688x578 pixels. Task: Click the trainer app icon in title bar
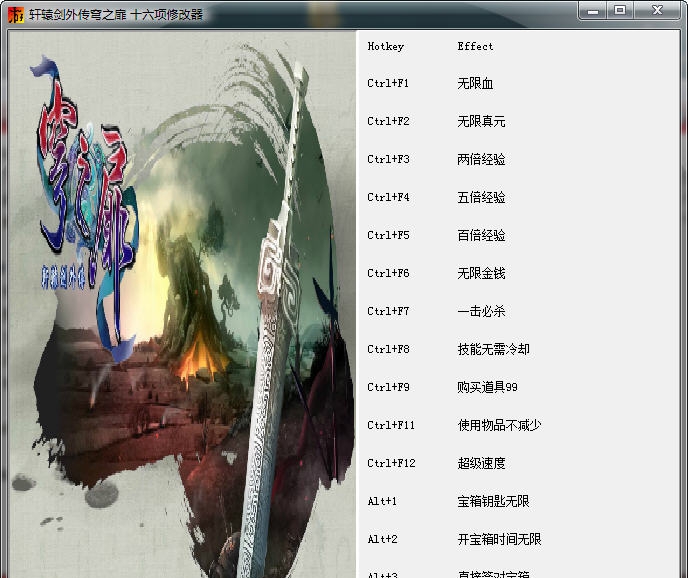pyautogui.click(x=16, y=15)
